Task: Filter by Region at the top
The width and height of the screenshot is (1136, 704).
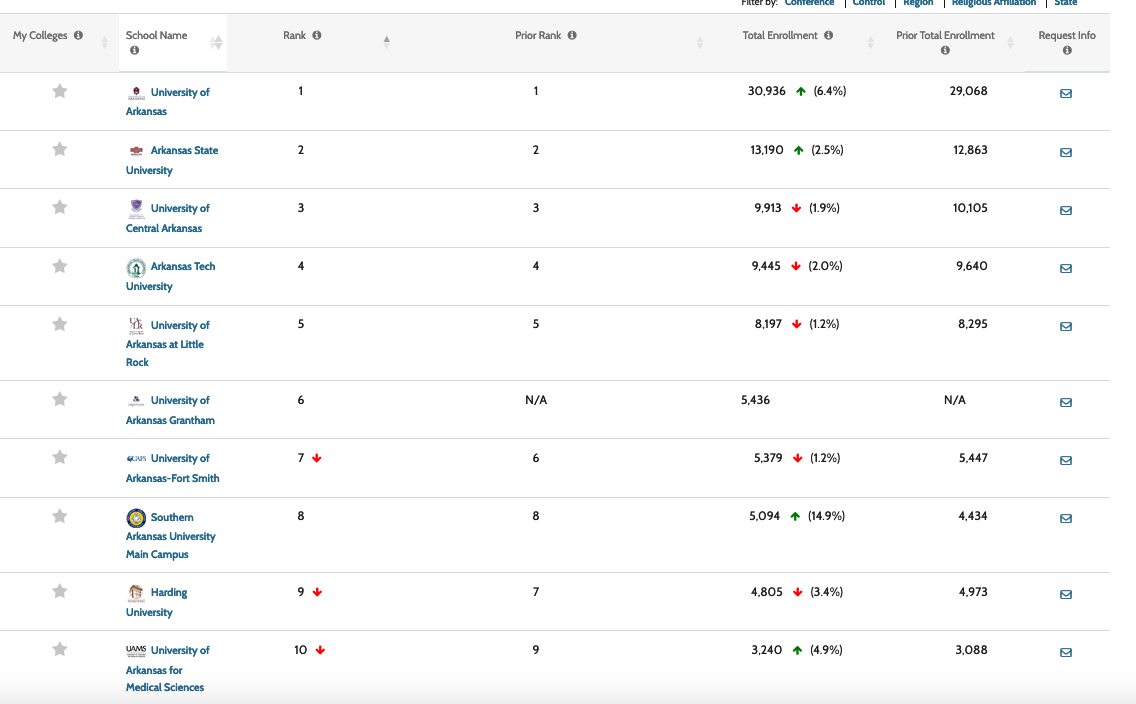Action: (918, 3)
